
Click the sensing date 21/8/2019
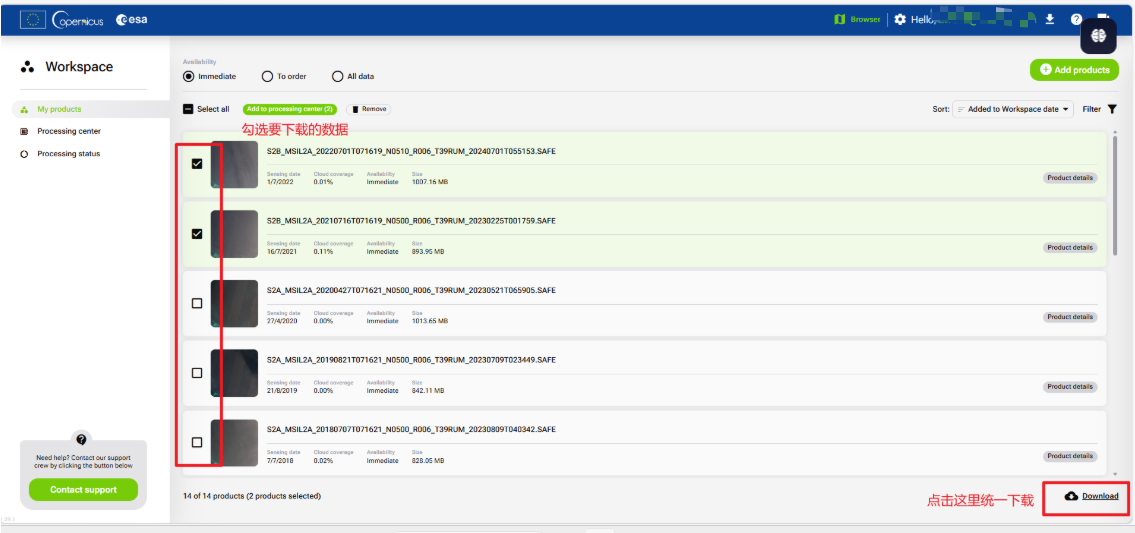[282, 390]
